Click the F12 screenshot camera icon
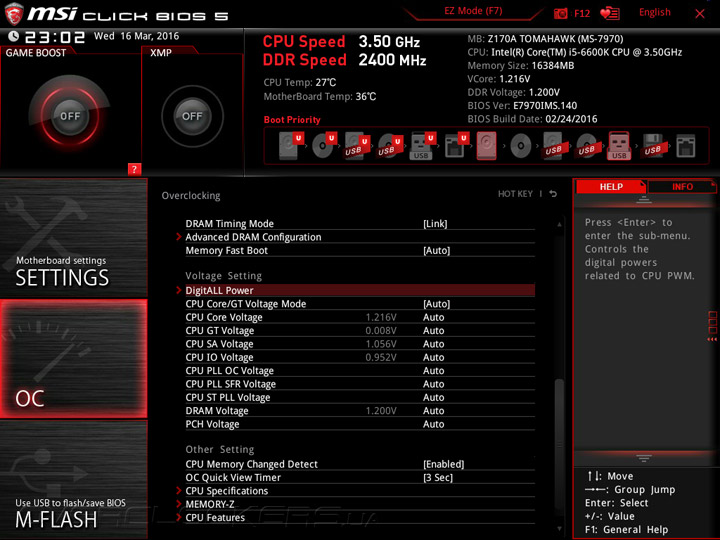Screen dimensions: 720x540 [x=560, y=13]
